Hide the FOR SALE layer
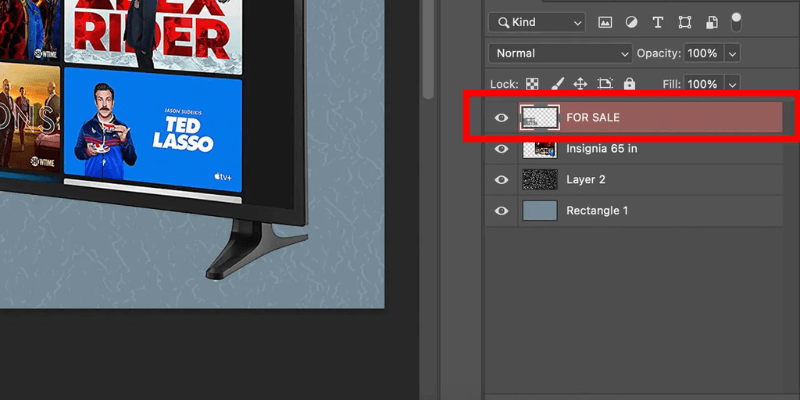The width and height of the screenshot is (800, 400). pos(501,118)
